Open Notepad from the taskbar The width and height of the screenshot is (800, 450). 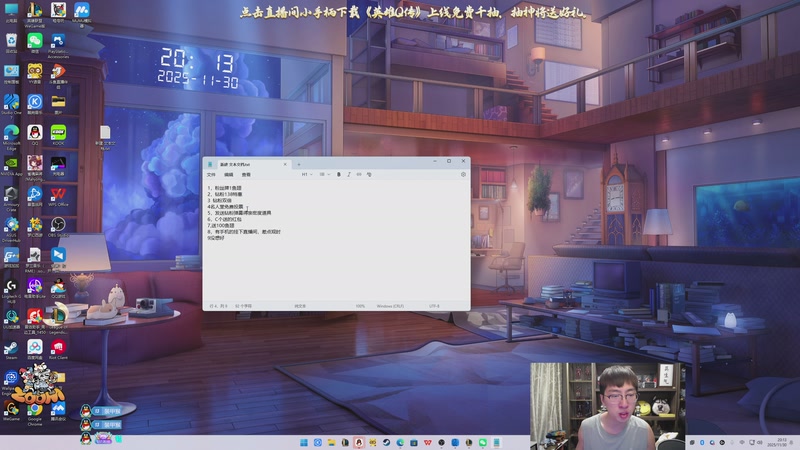point(496,442)
